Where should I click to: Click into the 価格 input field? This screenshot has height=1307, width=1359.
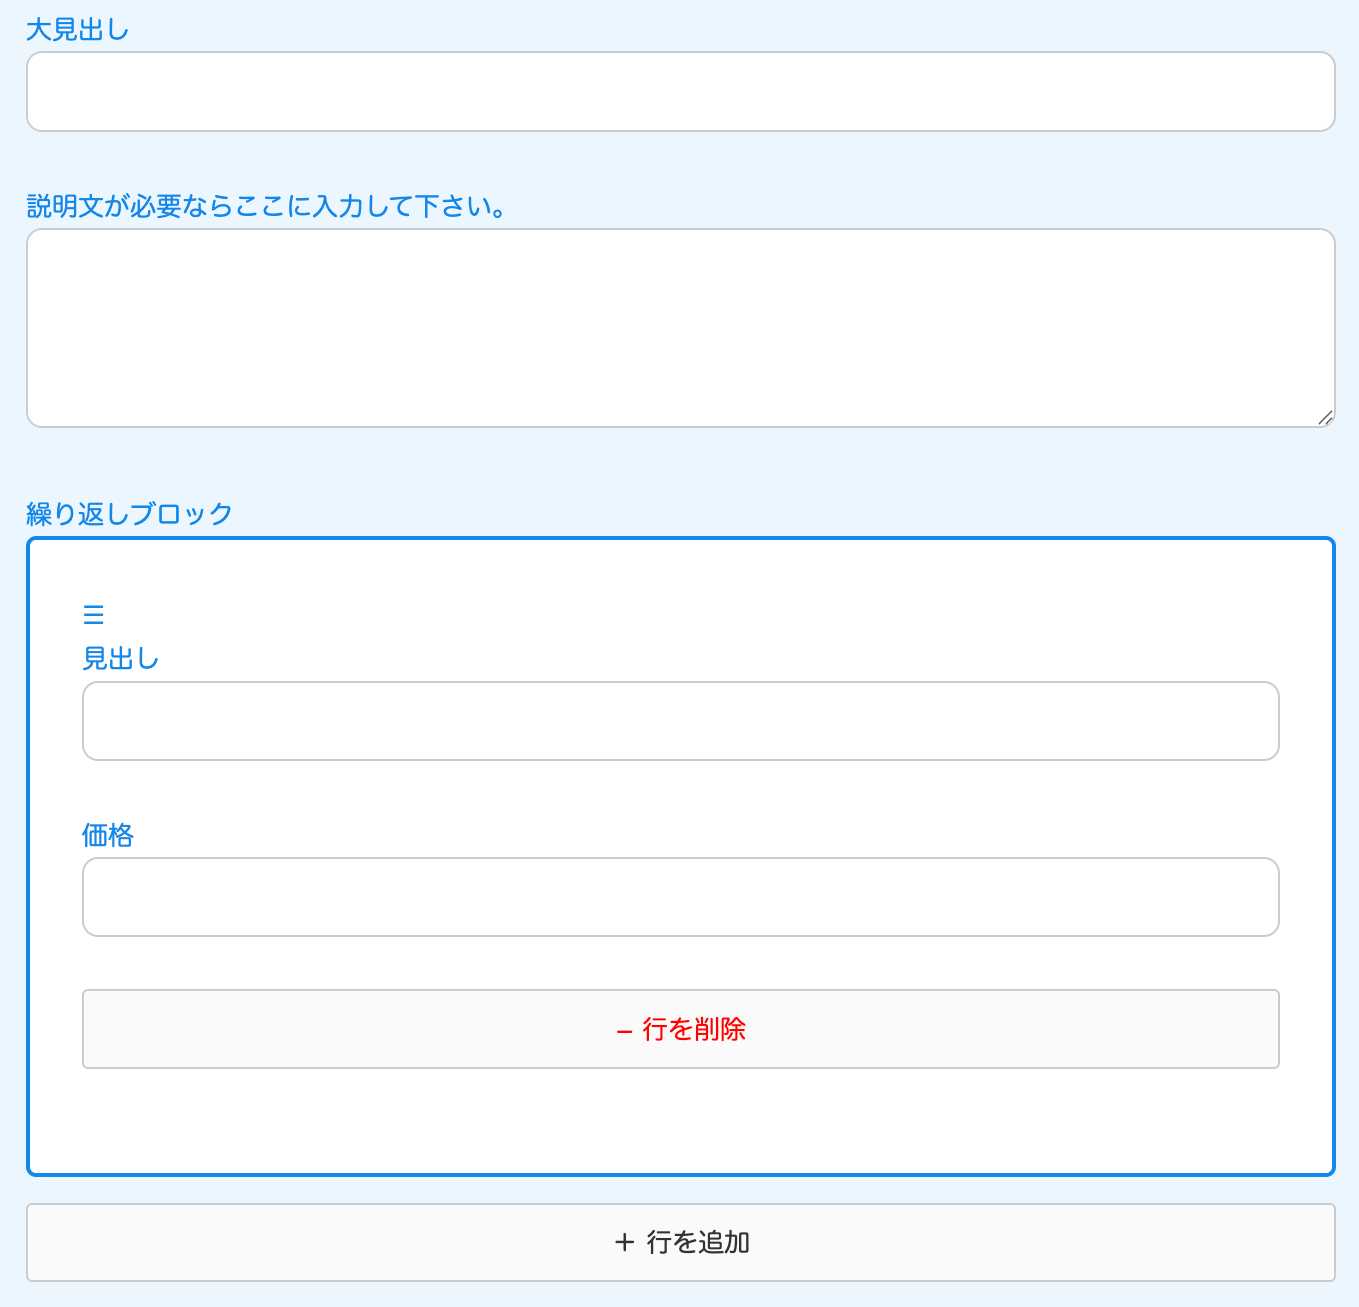(x=680, y=897)
